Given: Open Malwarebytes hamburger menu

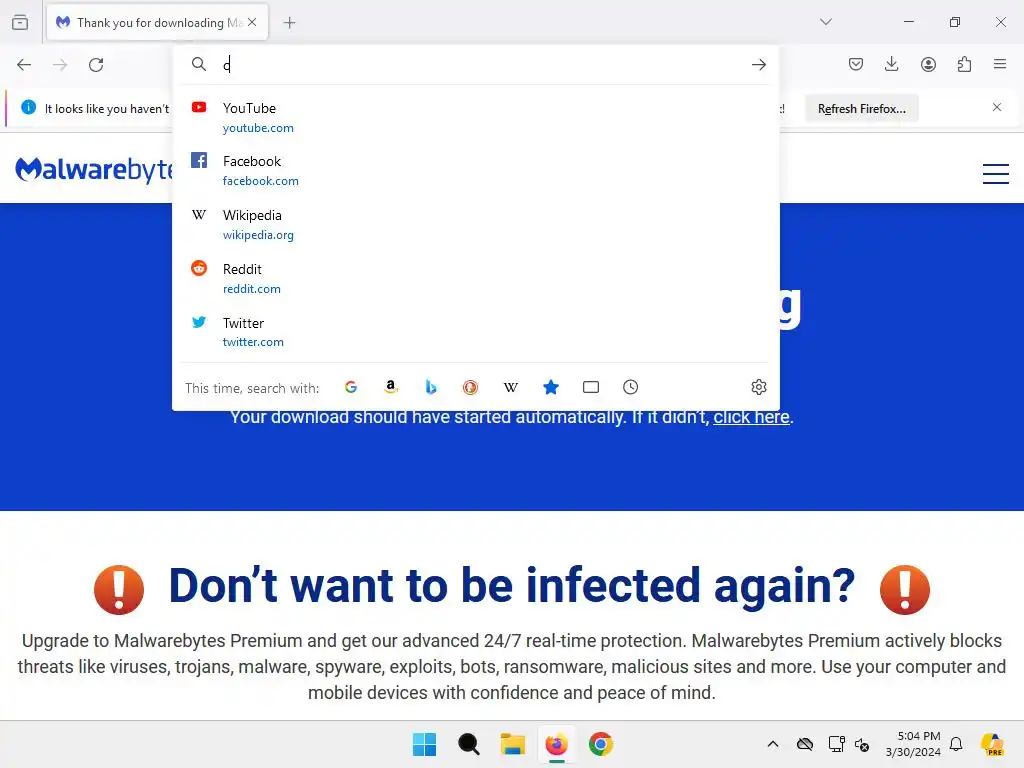Looking at the screenshot, I should click(995, 174).
